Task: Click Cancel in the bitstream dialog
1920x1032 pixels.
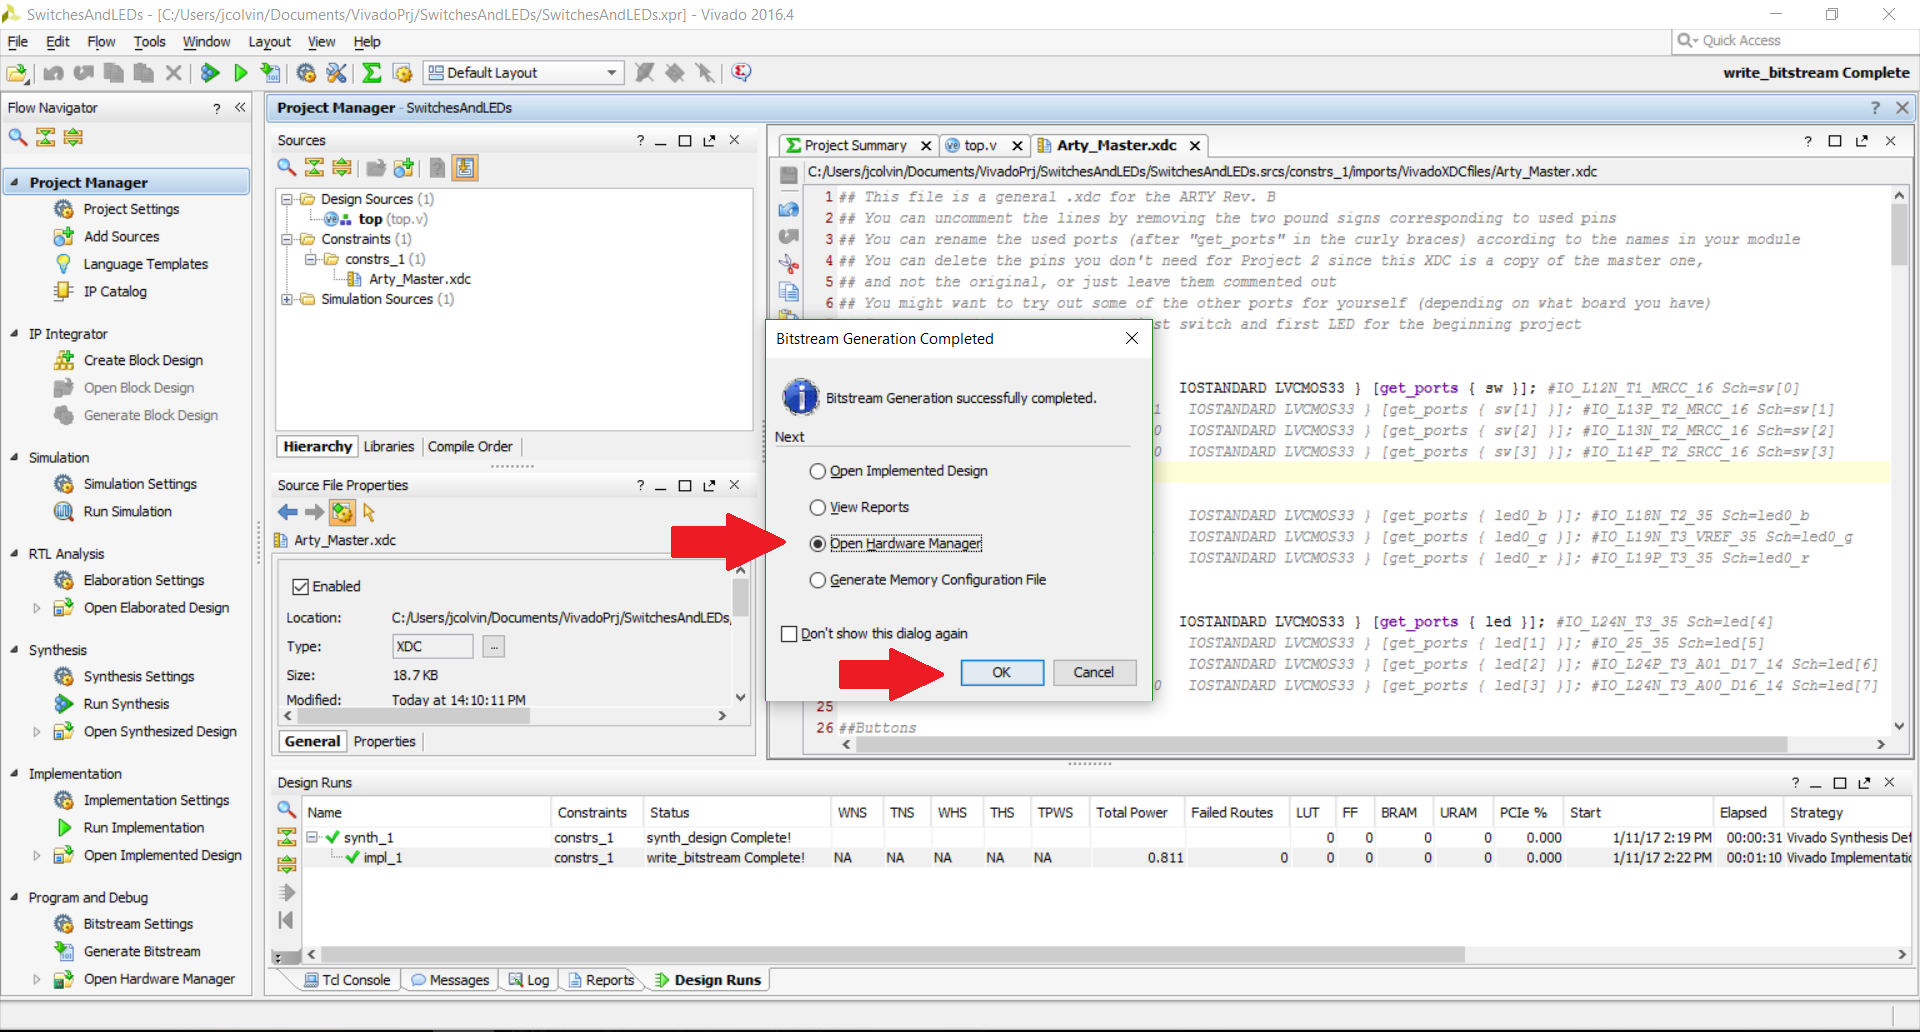Action: point(1093,672)
